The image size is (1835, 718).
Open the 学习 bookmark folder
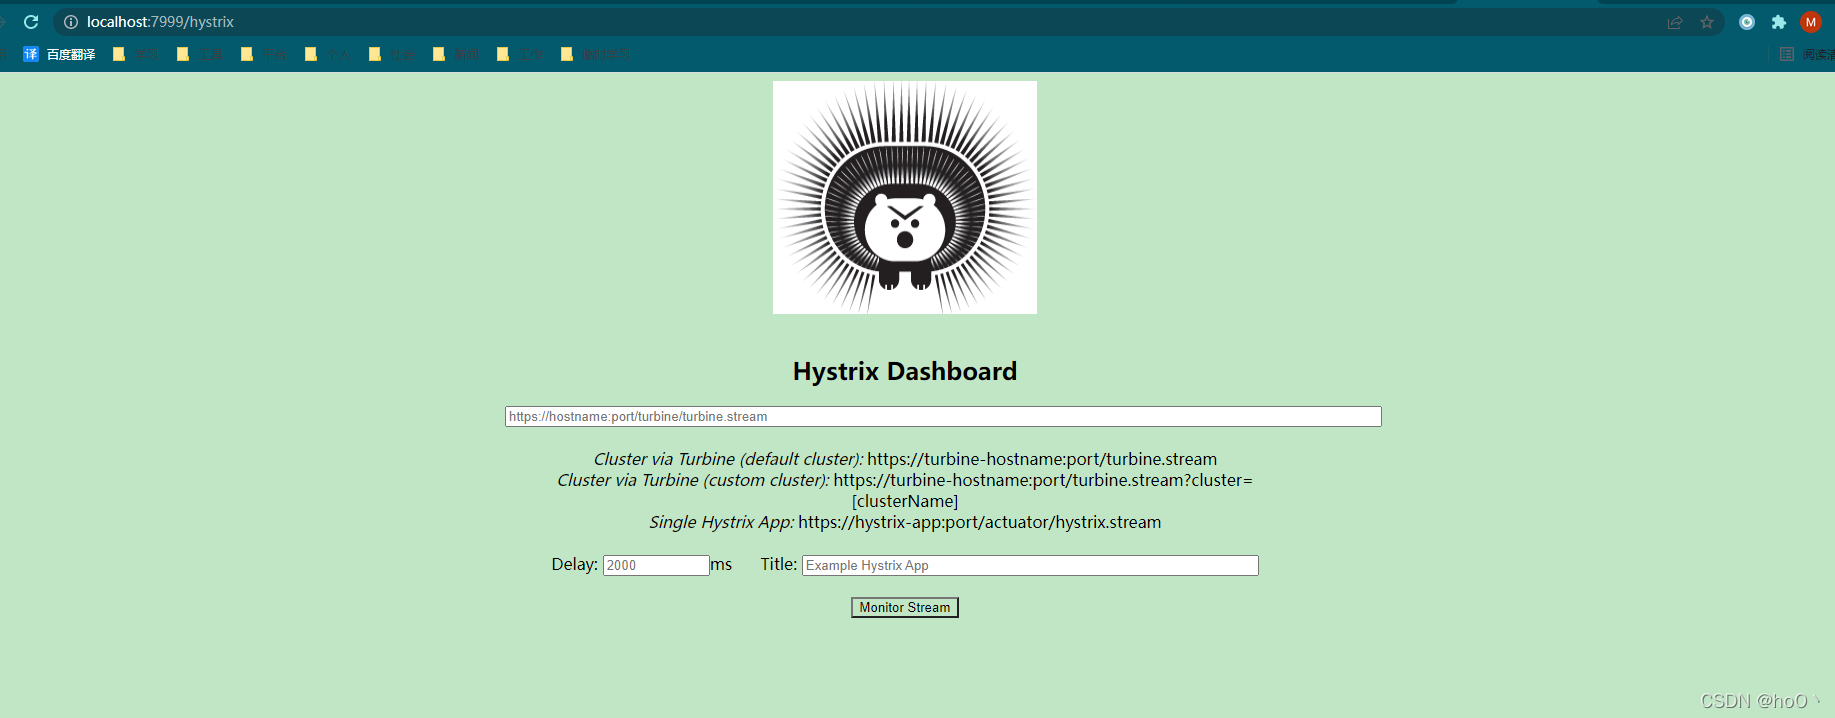click(136, 54)
